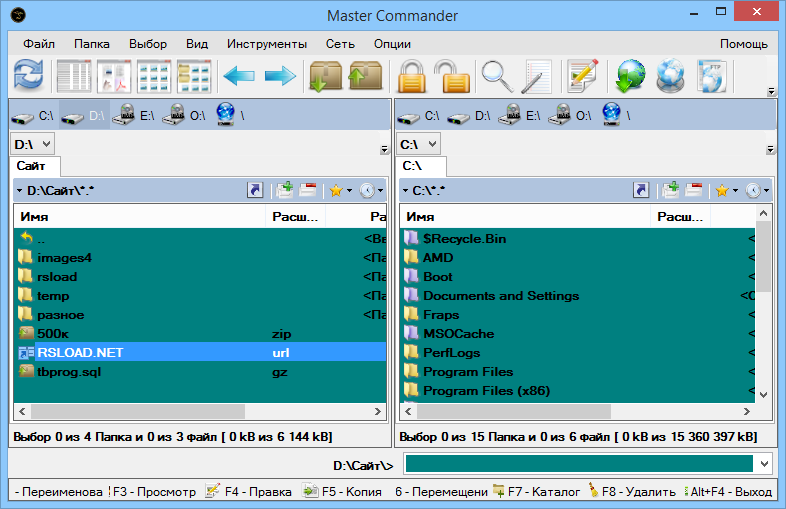Expand the D:\Сайт\*.* path arrow

[19, 191]
